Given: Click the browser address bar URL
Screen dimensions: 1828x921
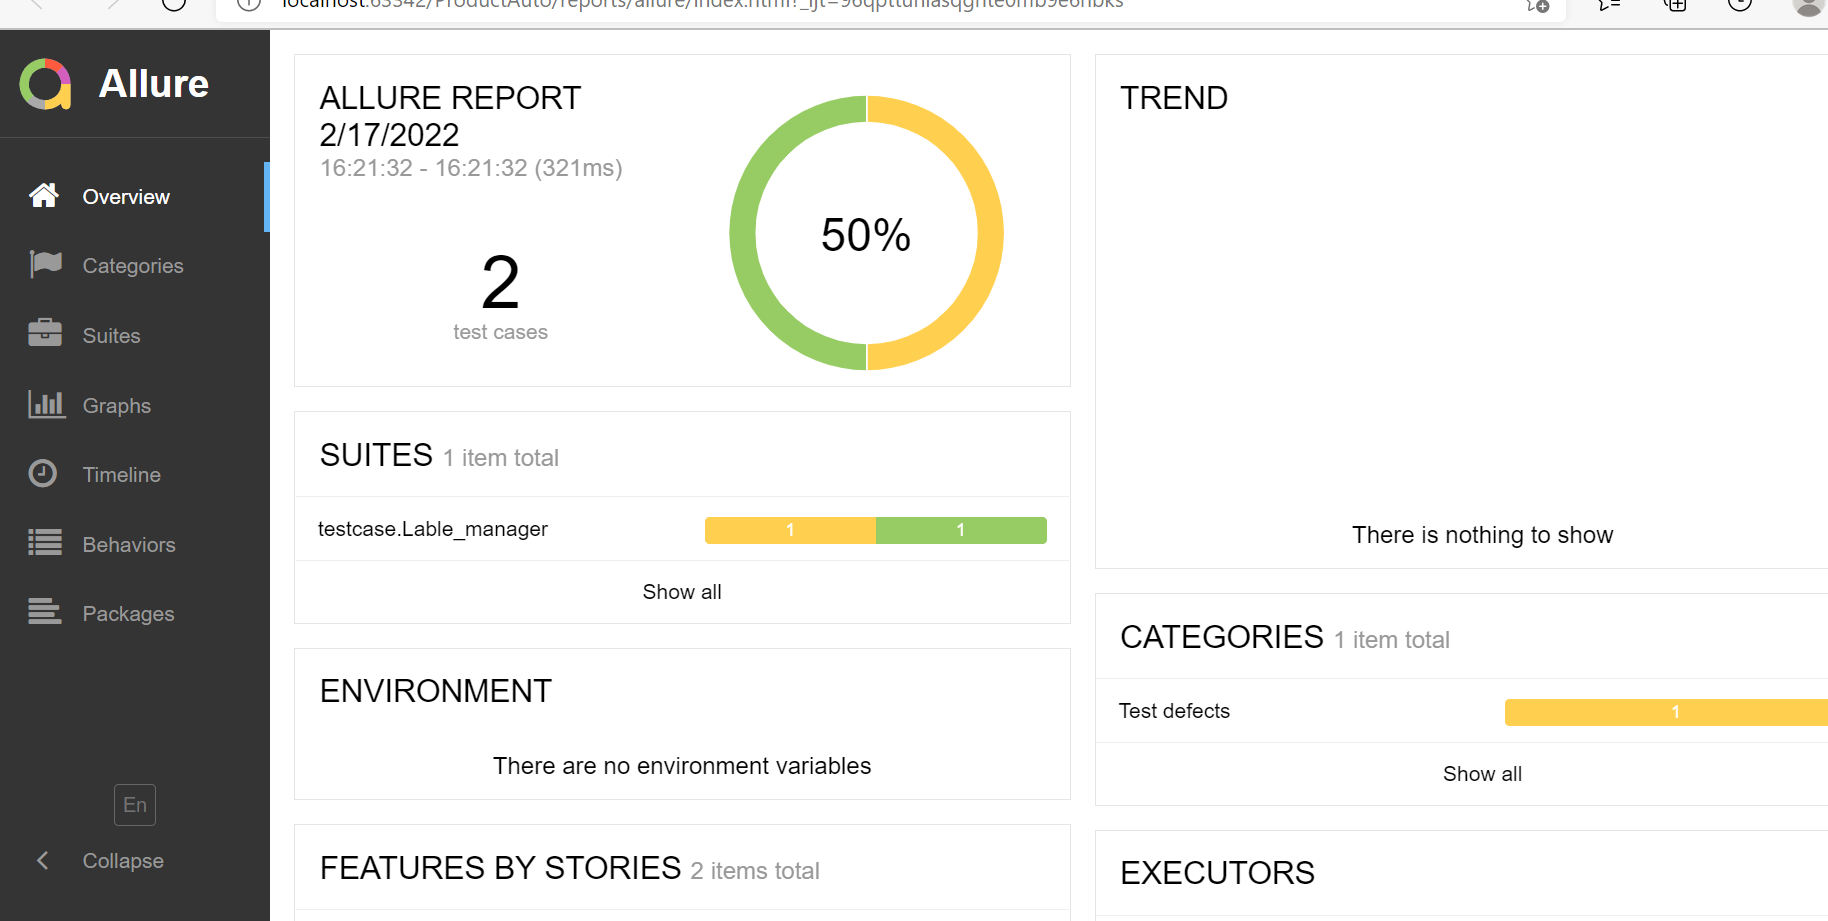Looking at the screenshot, I should (x=700, y=5).
